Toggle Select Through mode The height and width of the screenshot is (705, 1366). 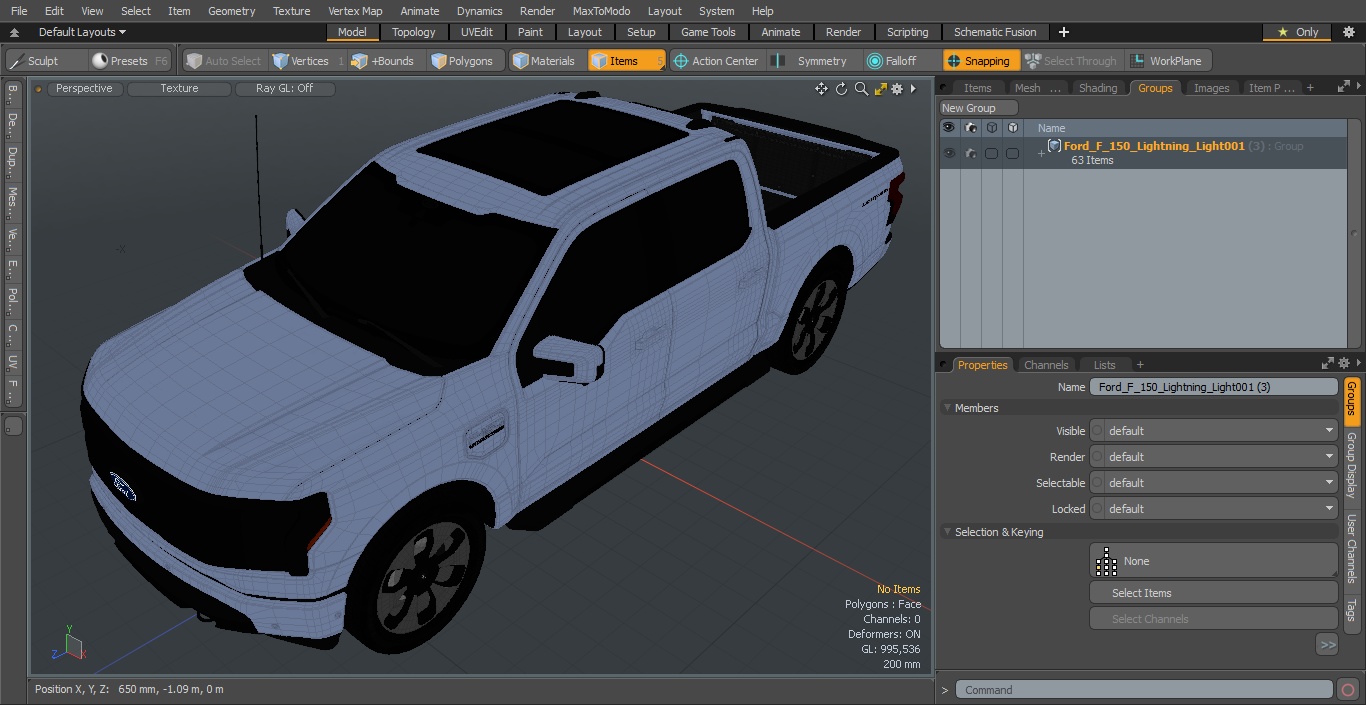pyautogui.click(x=1072, y=61)
